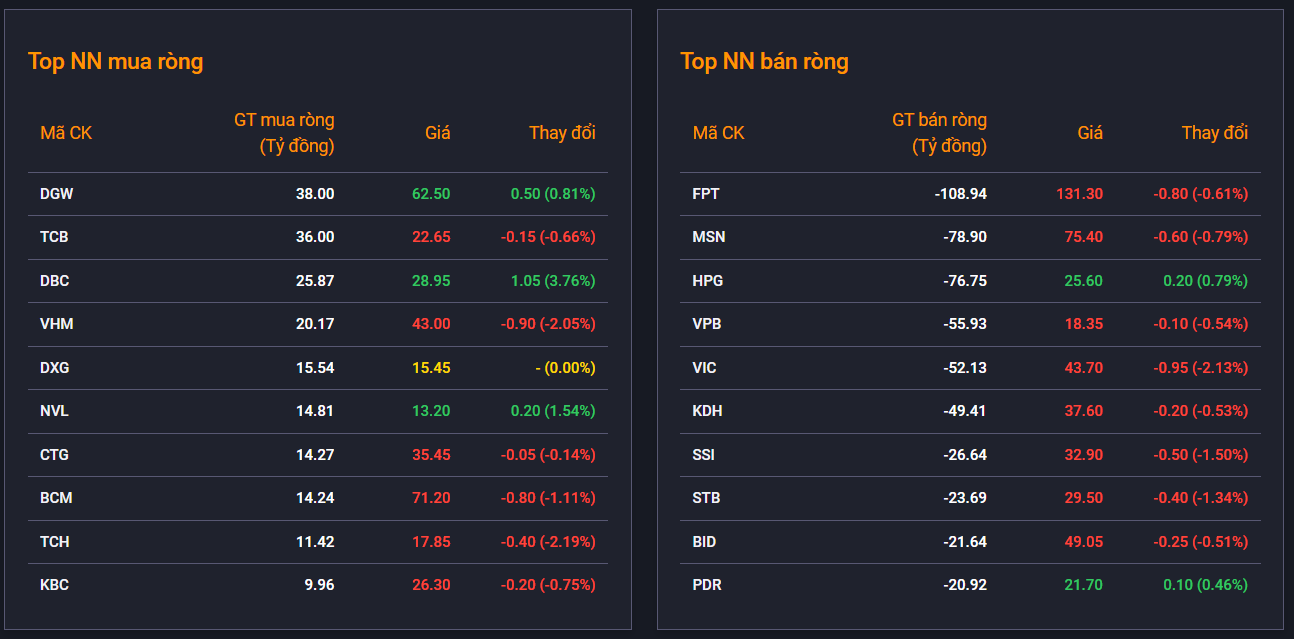Click Mã CK header in buy table
Viewport: 1294px width, 639px height.
(66, 133)
